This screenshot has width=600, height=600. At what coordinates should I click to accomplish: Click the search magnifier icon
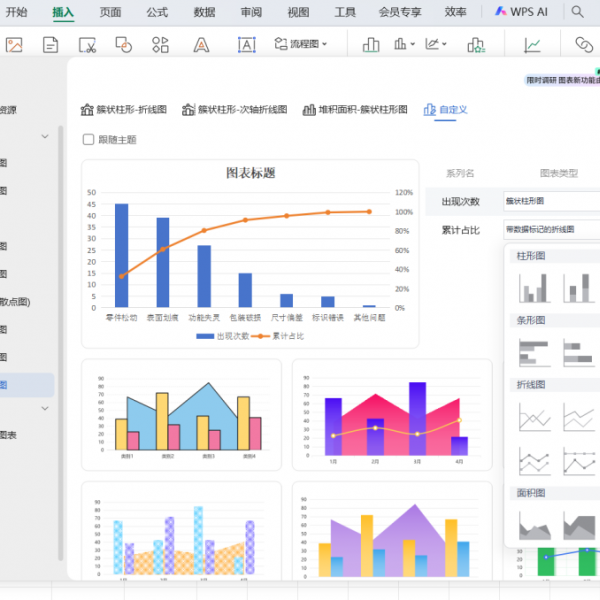coord(578,12)
